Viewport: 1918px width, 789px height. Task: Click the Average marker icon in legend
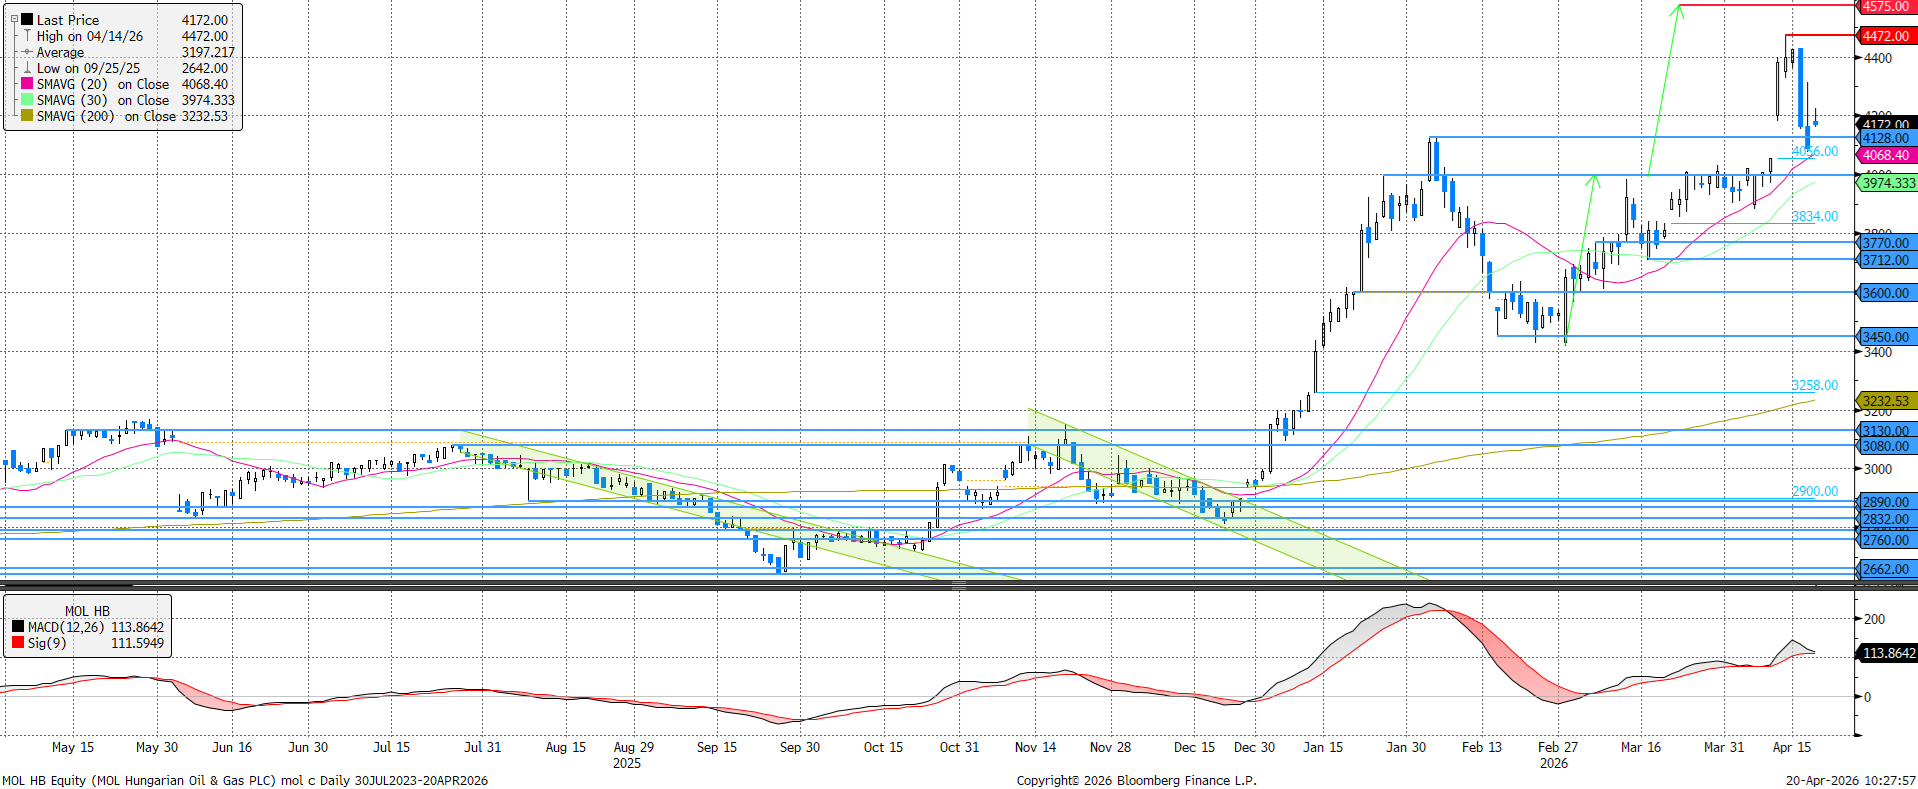tap(27, 52)
